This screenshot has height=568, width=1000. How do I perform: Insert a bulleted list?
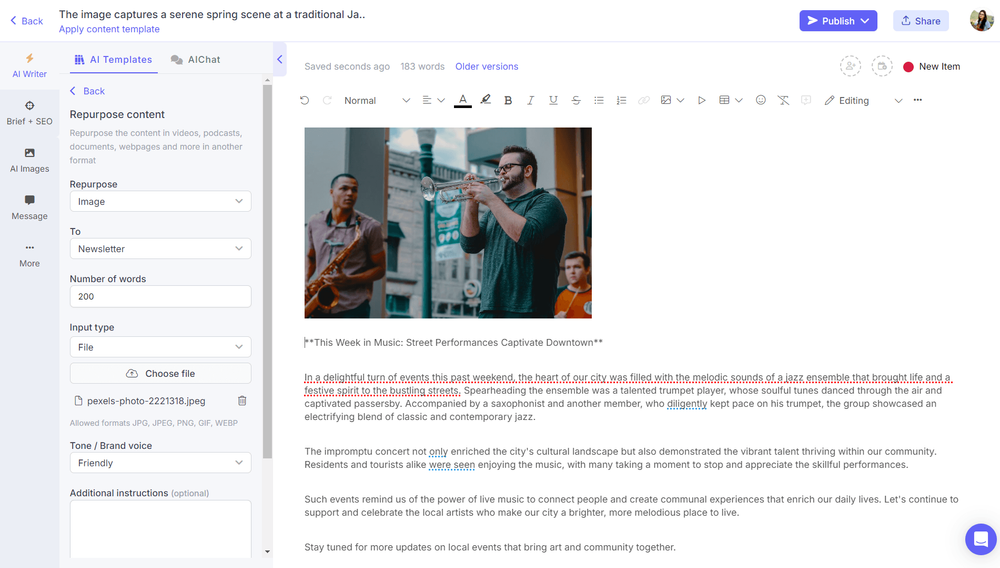pyautogui.click(x=598, y=101)
